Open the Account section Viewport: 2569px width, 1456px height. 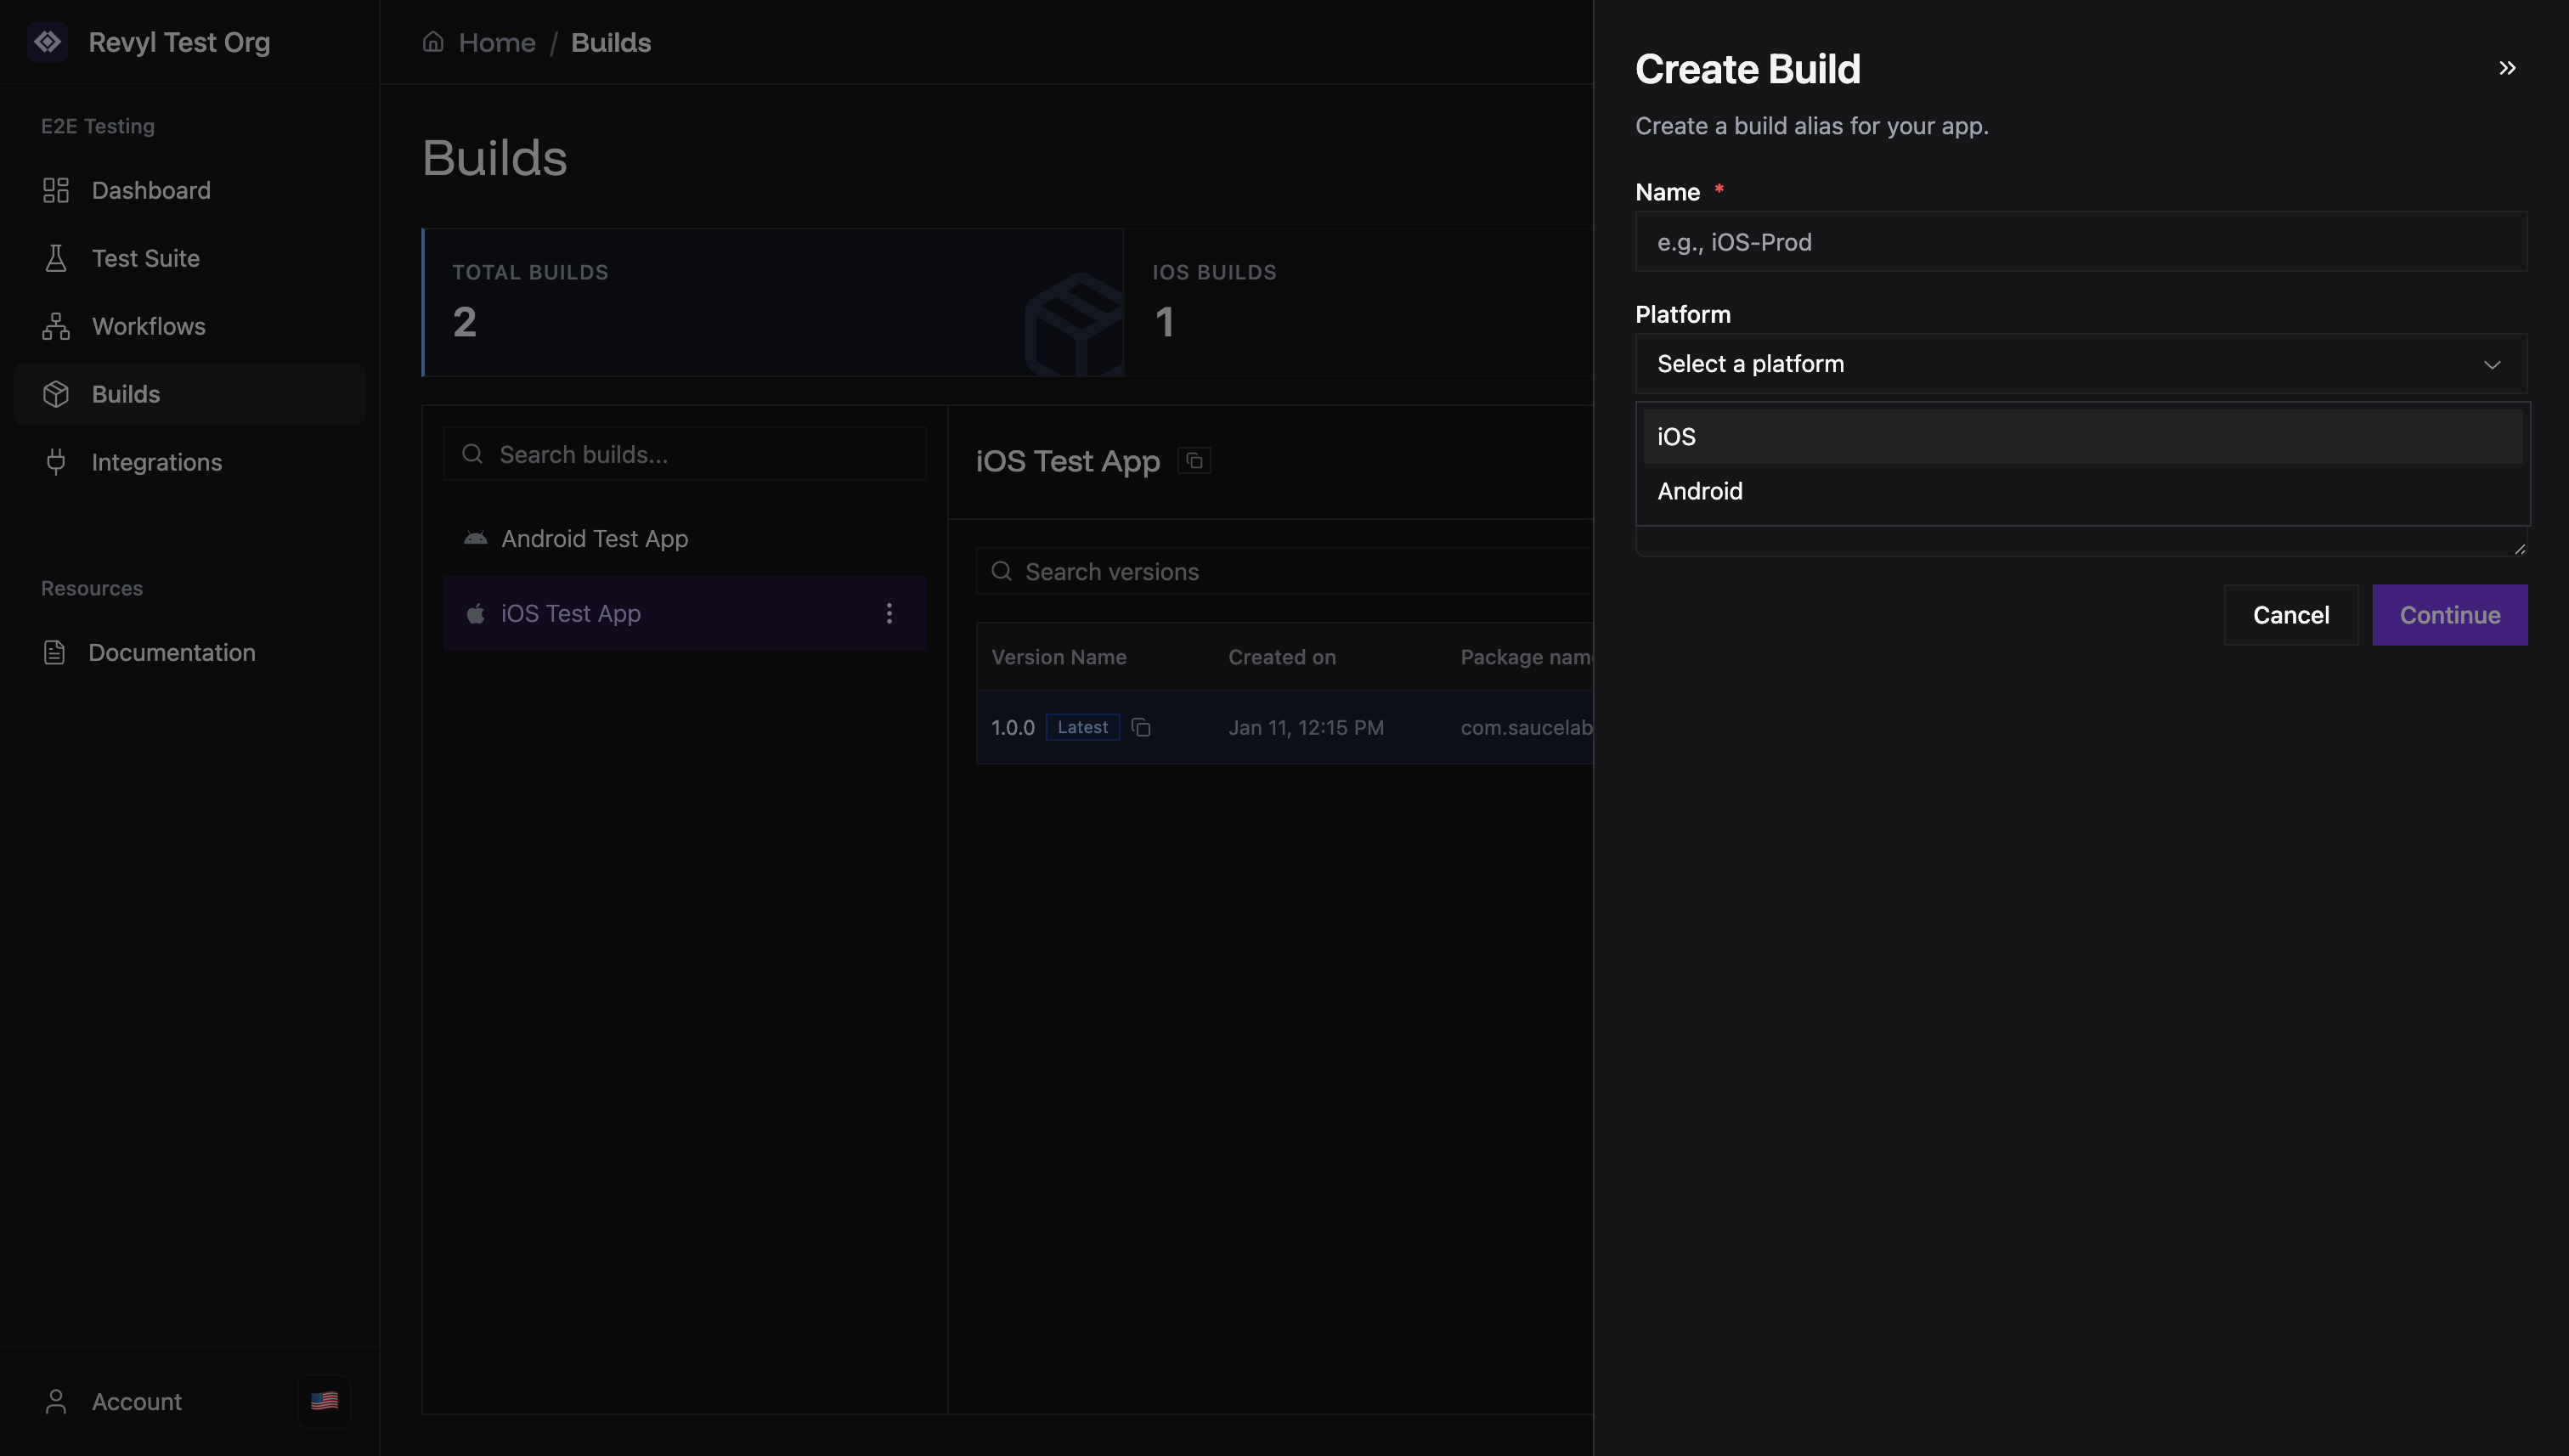[x=135, y=1401]
